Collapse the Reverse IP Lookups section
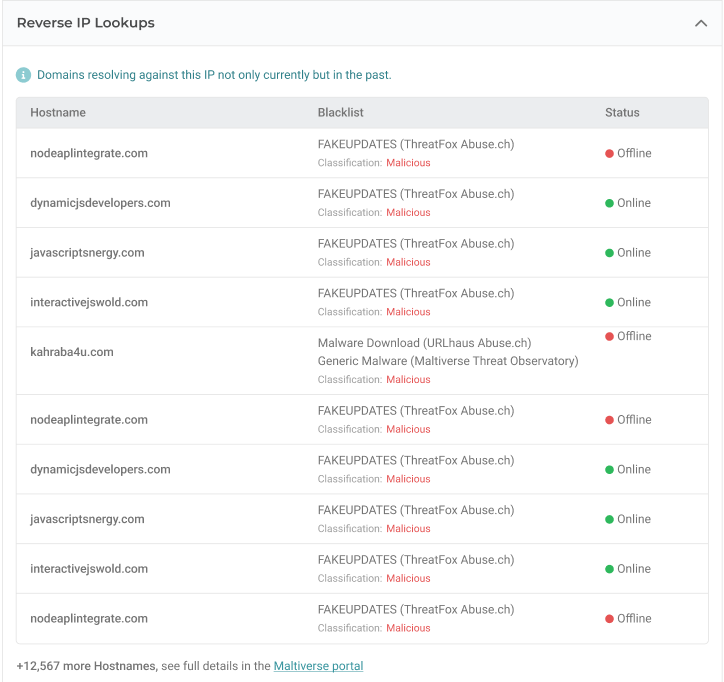The height and width of the screenshot is (682, 724). (700, 23)
